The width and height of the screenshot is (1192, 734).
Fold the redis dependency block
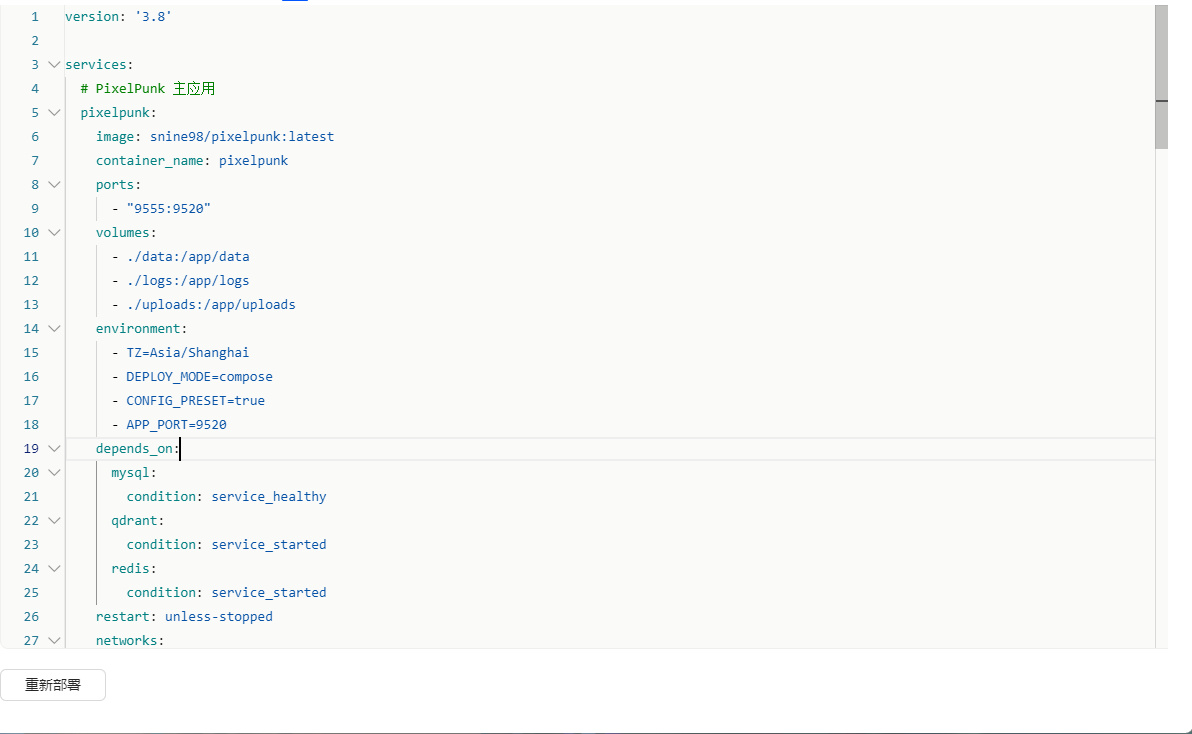click(x=54, y=569)
